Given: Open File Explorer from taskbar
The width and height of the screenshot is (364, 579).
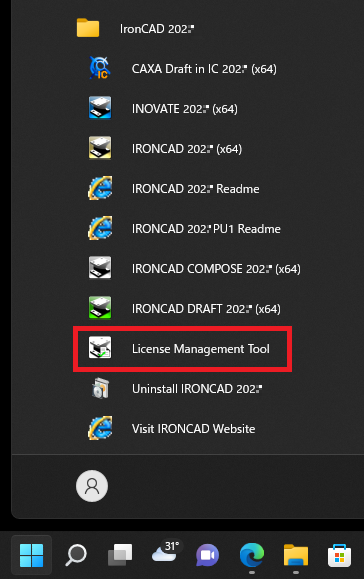Looking at the screenshot, I should (x=296, y=555).
